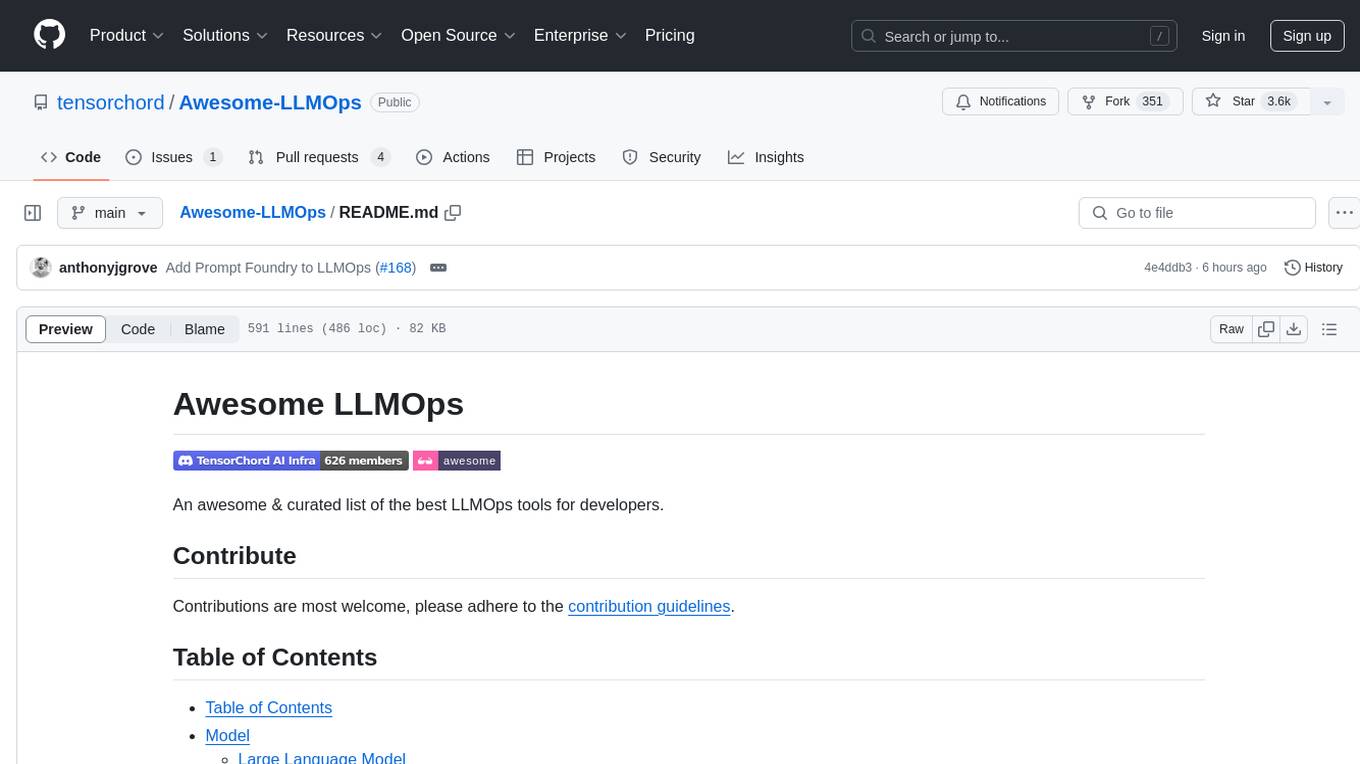The image size is (1360, 764).
Task: Switch to the Code view toggle
Action: point(138,329)
